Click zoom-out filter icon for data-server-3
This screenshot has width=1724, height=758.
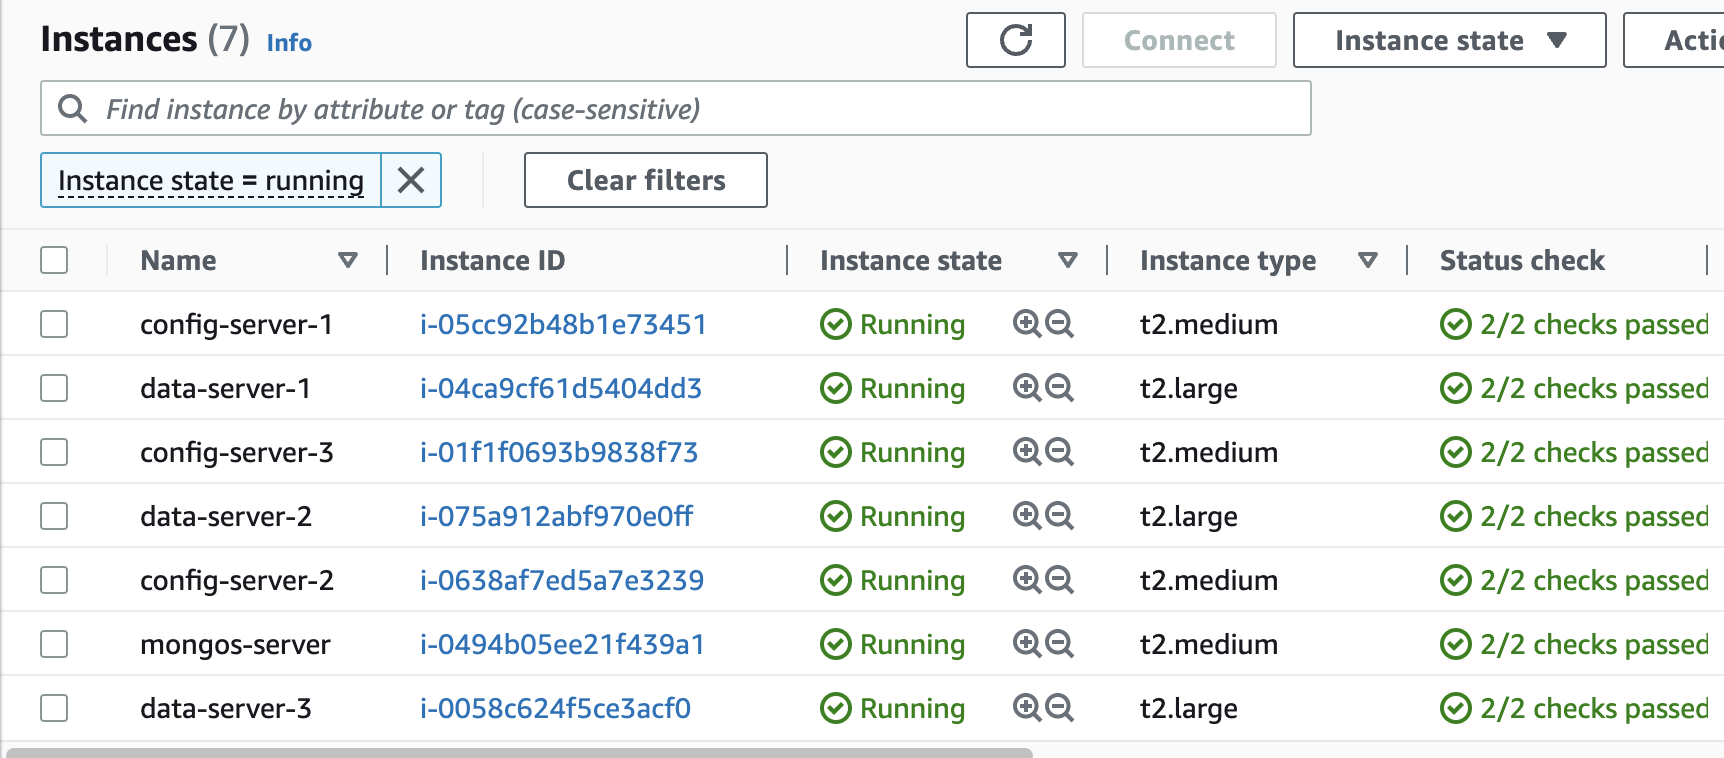[x=1059, y=707]
